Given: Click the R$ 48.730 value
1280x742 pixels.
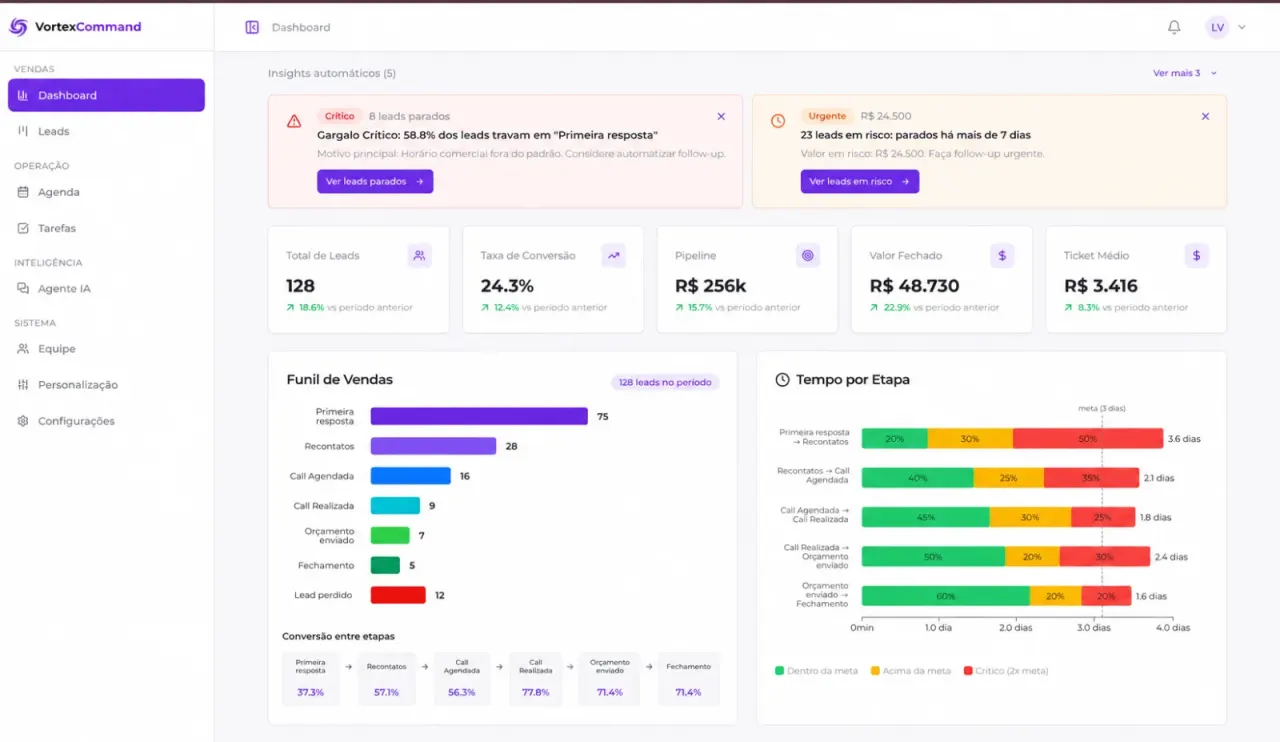Looking at the screenshot, I should click(x=914, y=286).
